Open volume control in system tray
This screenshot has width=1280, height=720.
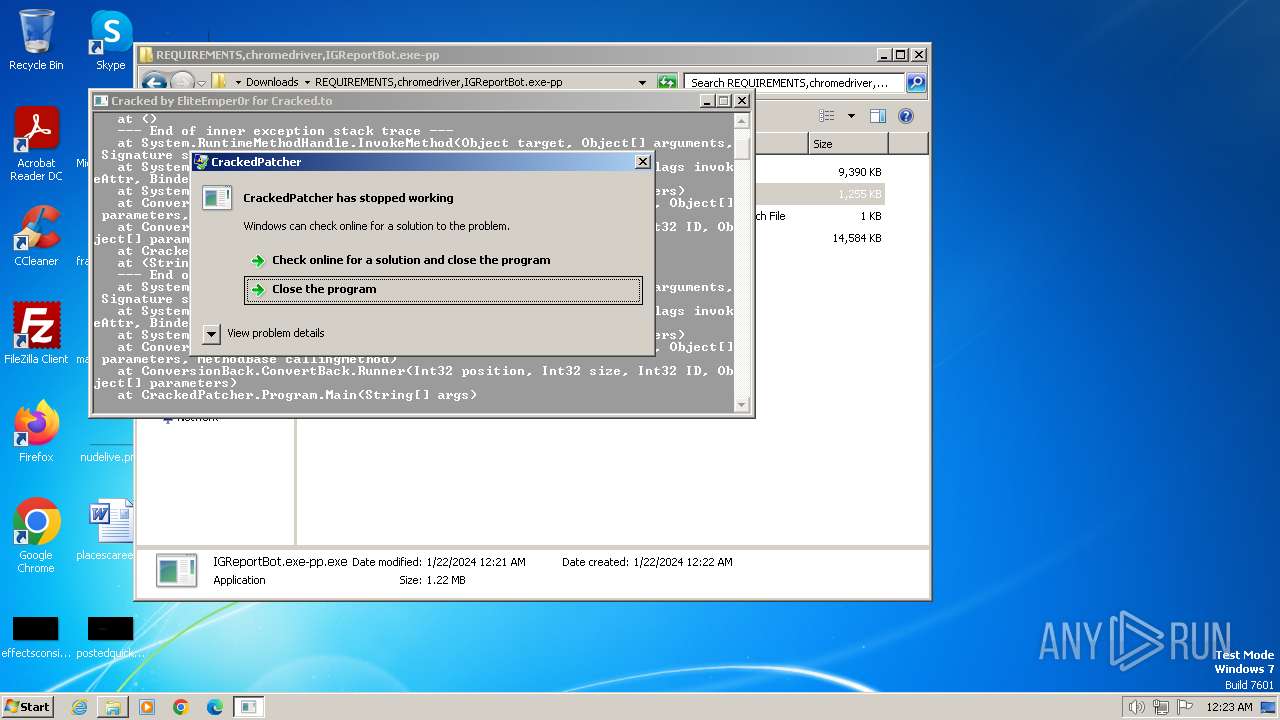(1136, 707)
